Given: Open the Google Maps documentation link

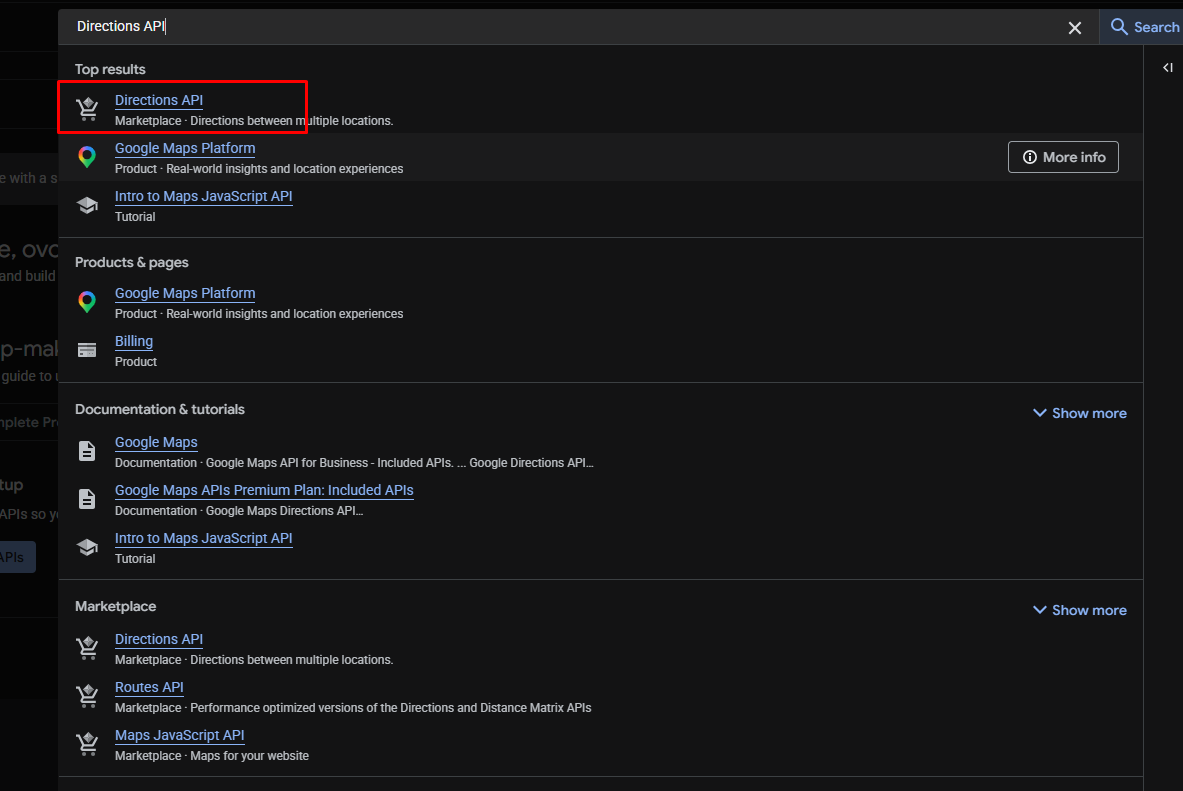Looking at the screenshot, I should tap(156, 442).
